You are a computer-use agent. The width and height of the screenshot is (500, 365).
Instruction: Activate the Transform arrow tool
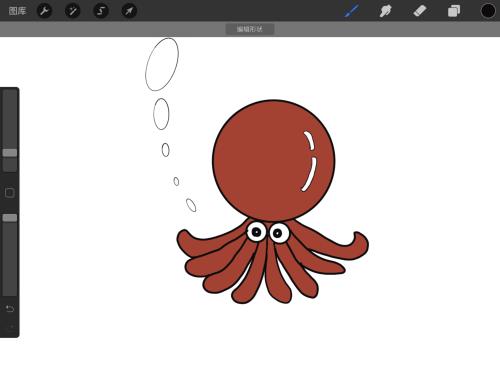pos(129,11)
